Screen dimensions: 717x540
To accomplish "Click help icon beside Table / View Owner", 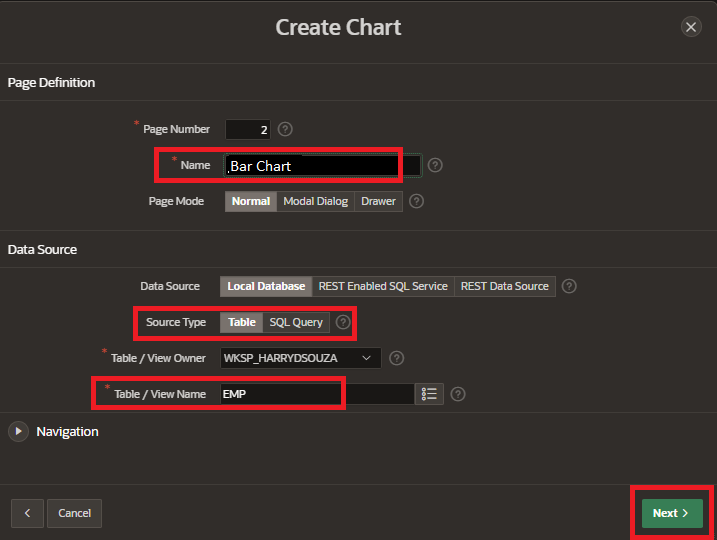I will tap(396, 358).
